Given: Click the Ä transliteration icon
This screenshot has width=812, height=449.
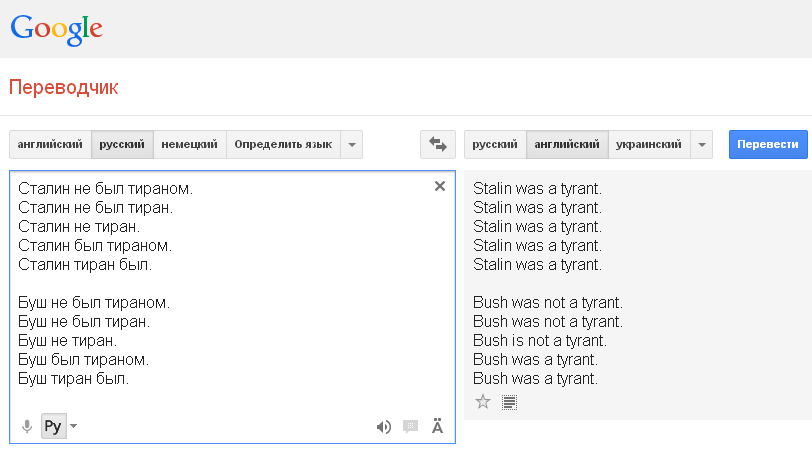Looking at the screenshot, I should pyautogui.click(x=438, y=426).
